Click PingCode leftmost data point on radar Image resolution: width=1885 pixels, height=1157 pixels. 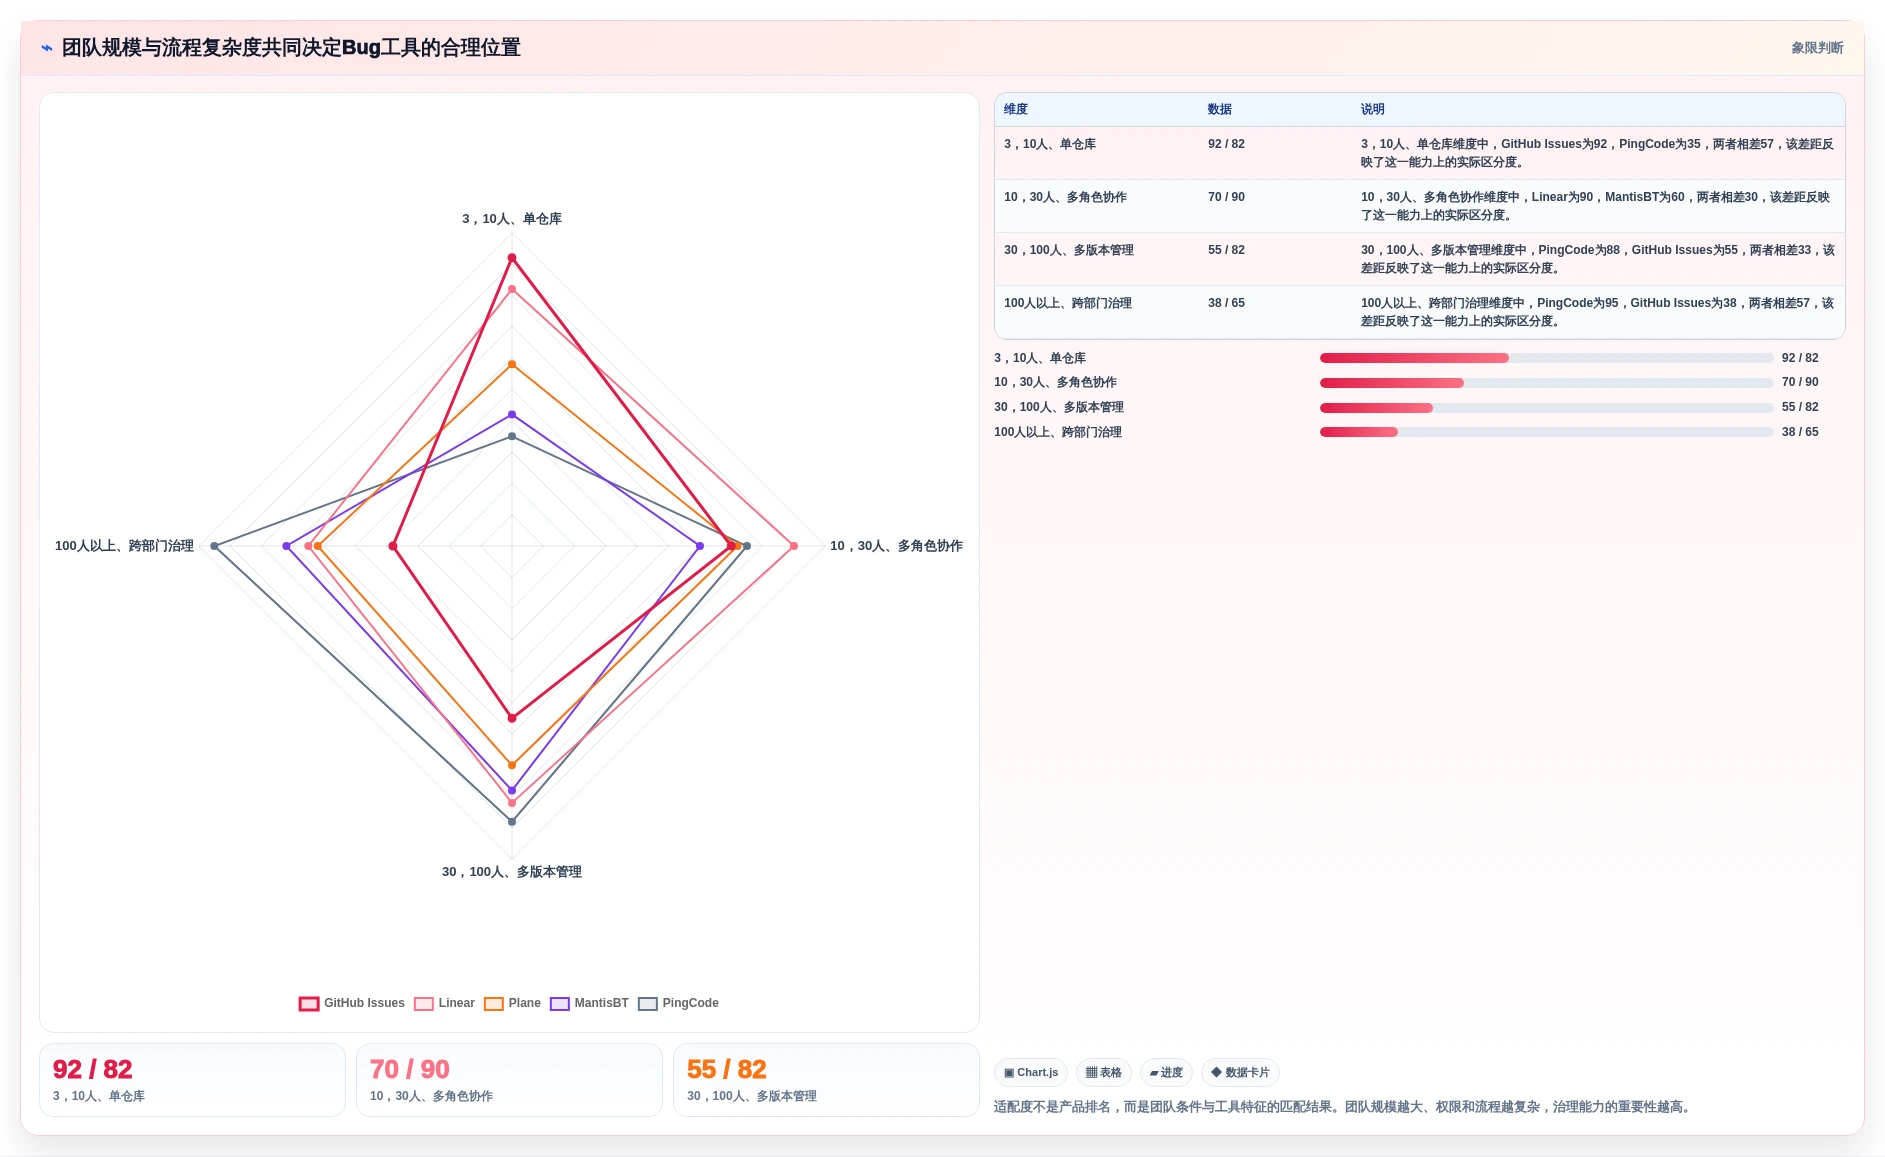click(x=215, y=546)
